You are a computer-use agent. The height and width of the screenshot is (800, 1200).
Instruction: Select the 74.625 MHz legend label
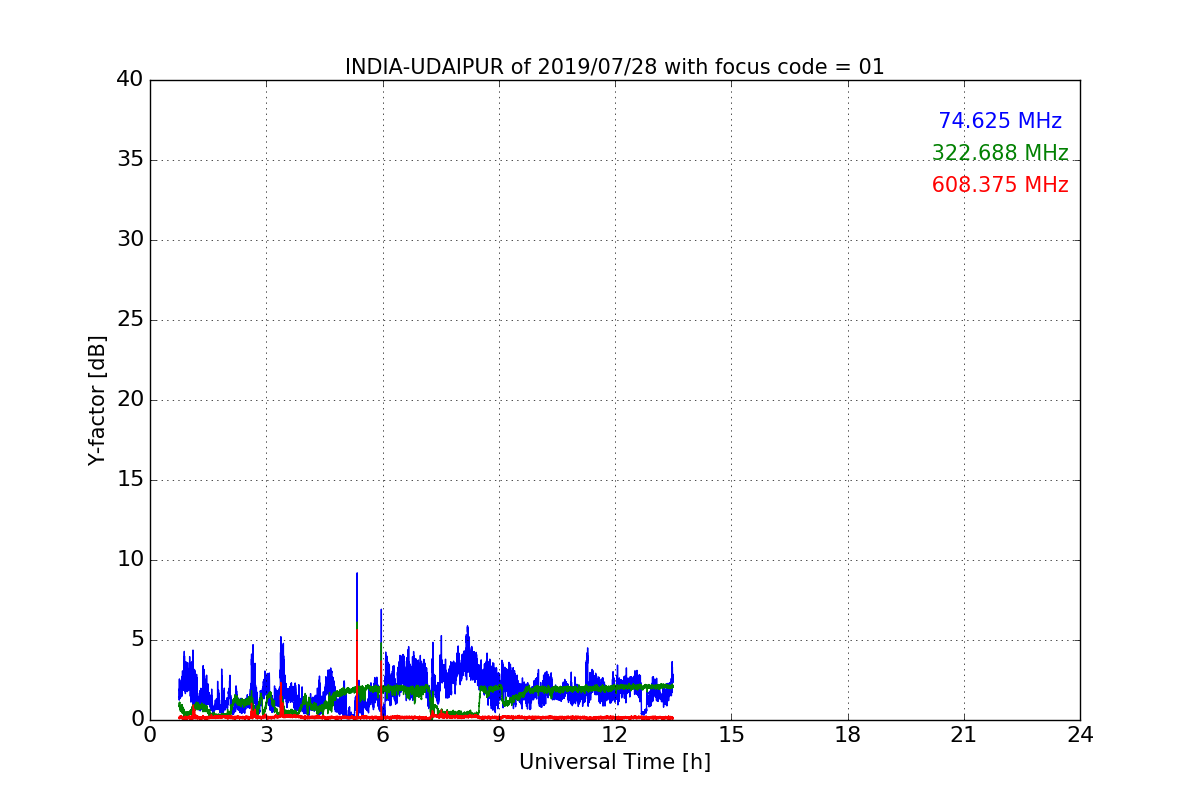(x=1000, y=121)
